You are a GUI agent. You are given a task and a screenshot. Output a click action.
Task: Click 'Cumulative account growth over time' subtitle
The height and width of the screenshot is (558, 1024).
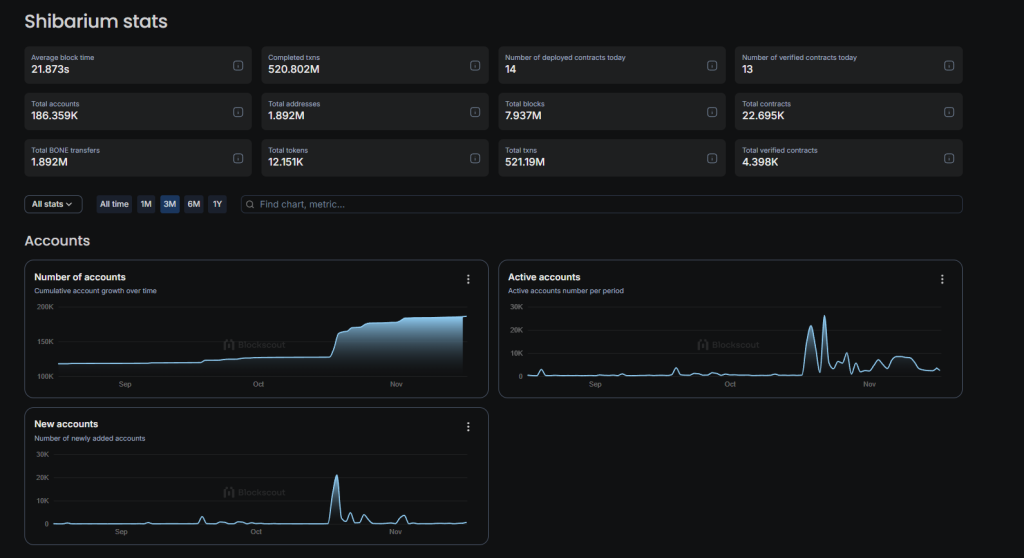coord(95,291)
